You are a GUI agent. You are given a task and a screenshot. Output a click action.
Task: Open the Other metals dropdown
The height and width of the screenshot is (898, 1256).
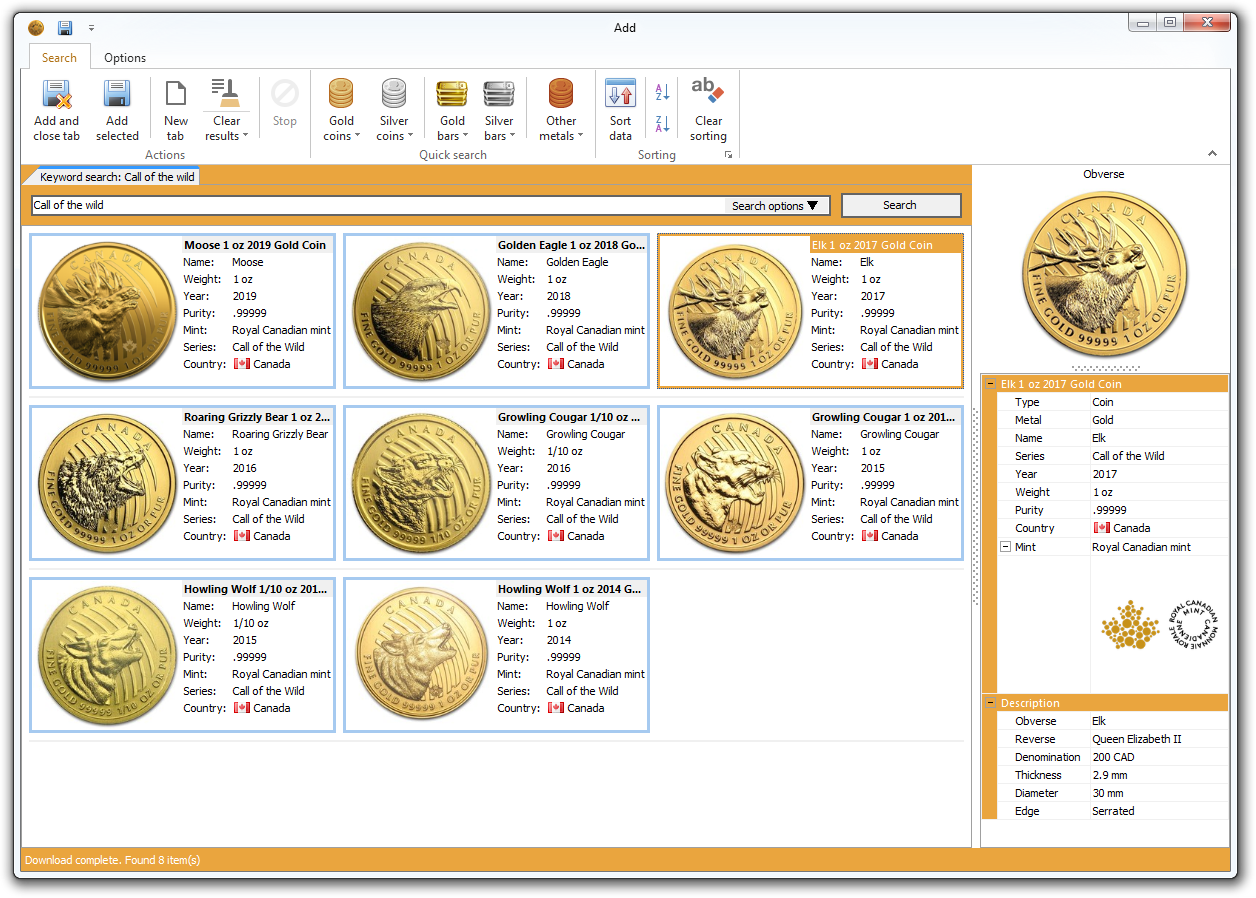coord(561,110)
